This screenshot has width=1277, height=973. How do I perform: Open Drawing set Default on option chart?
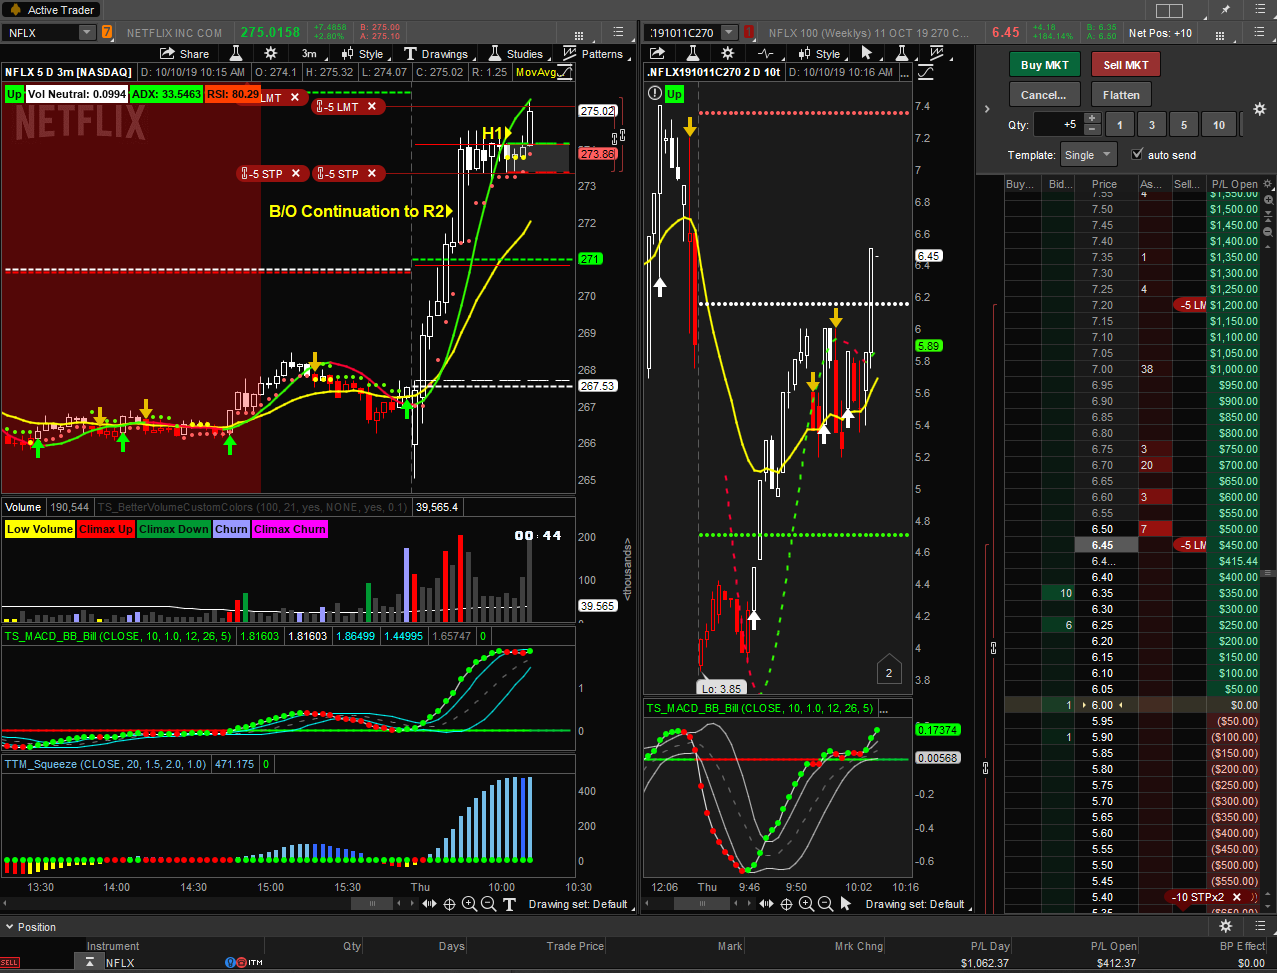click(915, 904)
